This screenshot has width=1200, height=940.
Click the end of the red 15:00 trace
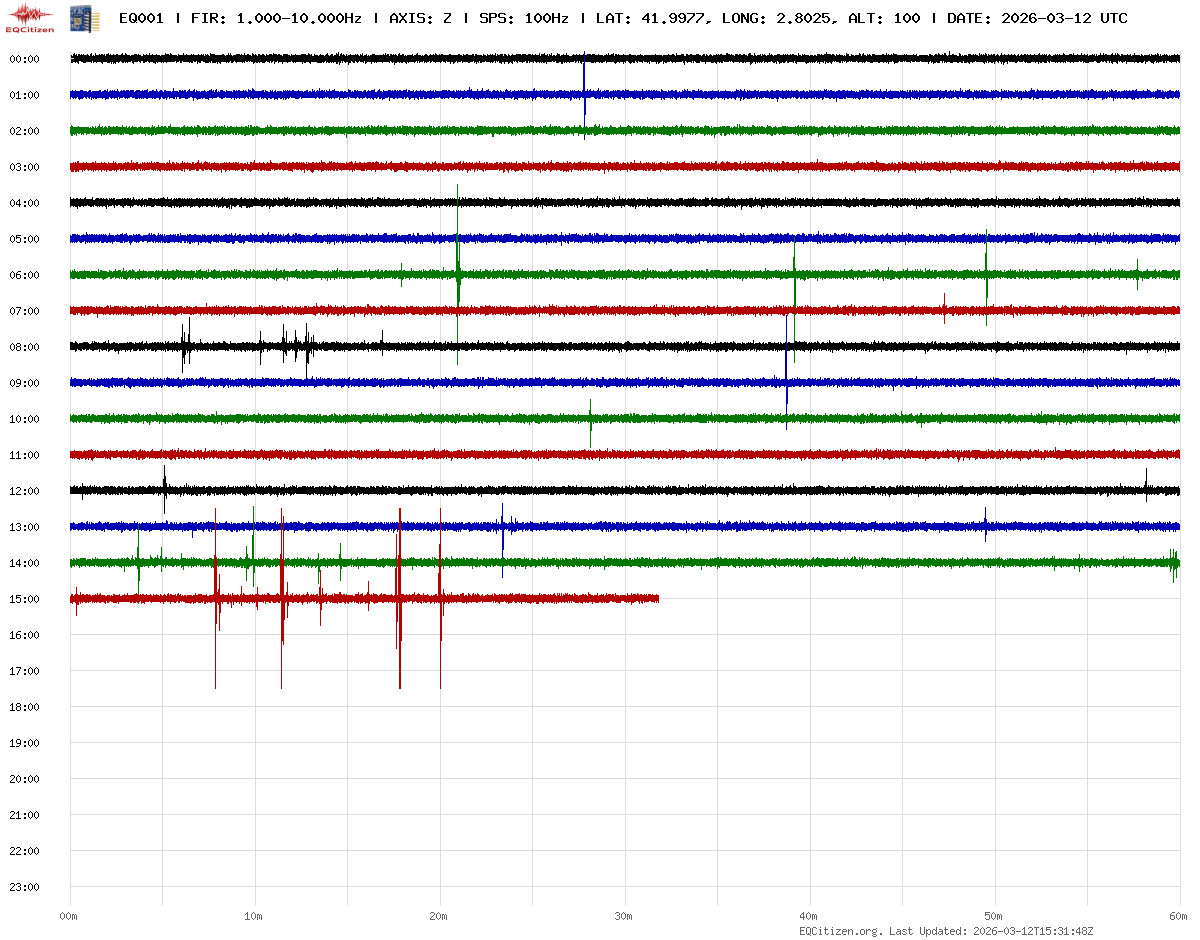[x=657, y=598]
